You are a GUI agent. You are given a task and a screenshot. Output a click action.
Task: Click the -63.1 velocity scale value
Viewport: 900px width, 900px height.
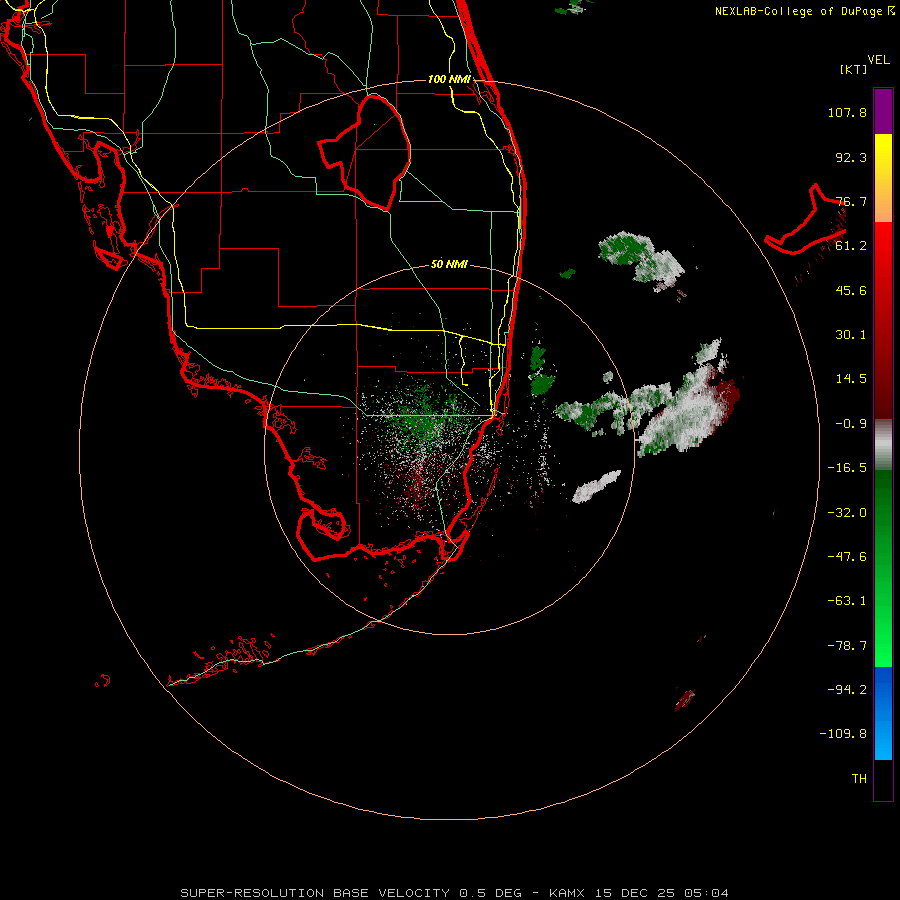847,601
